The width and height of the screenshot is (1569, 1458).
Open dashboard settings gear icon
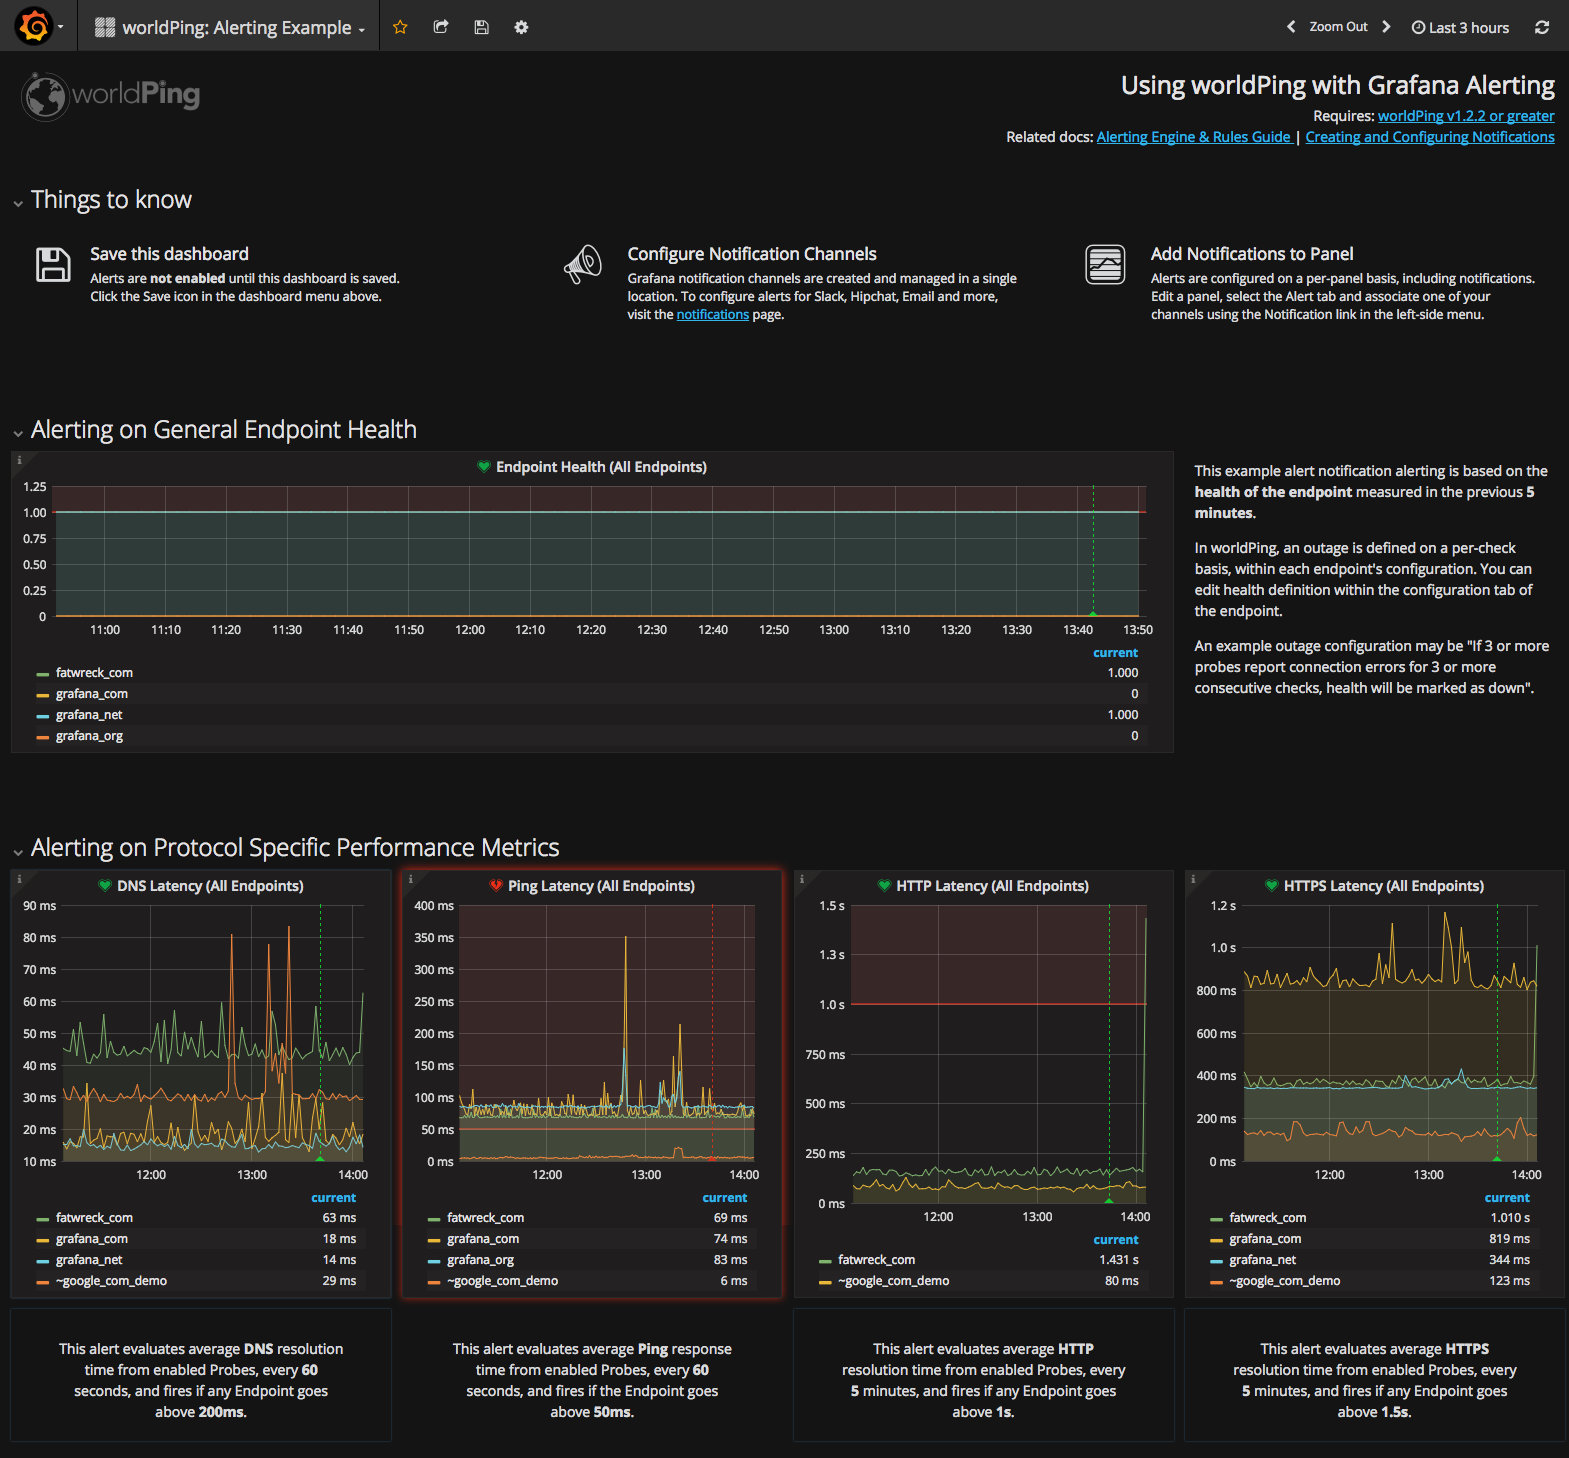pyautogui.click(x=521, y=27)
